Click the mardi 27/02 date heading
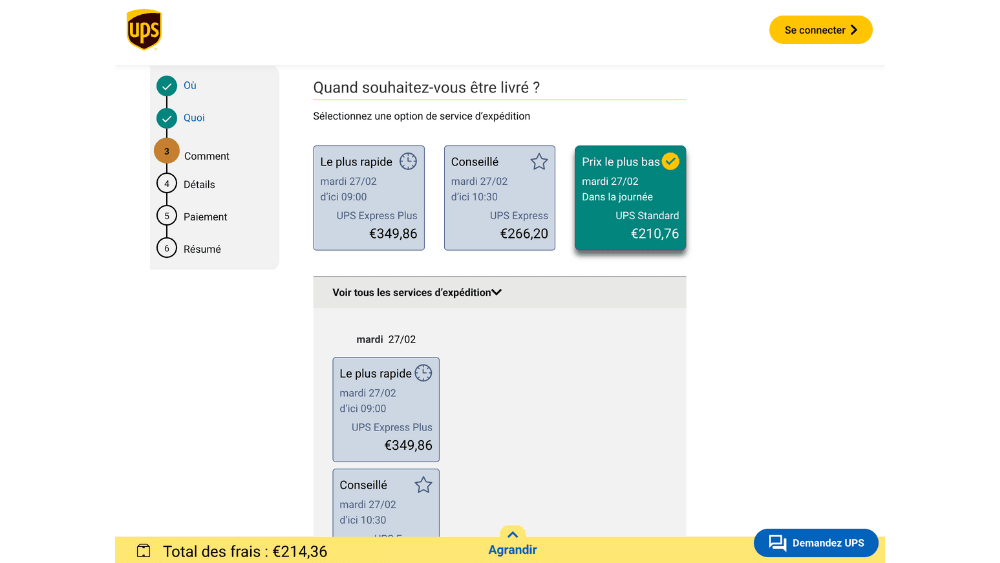1000x563 pixels. [x=386, y=339]
